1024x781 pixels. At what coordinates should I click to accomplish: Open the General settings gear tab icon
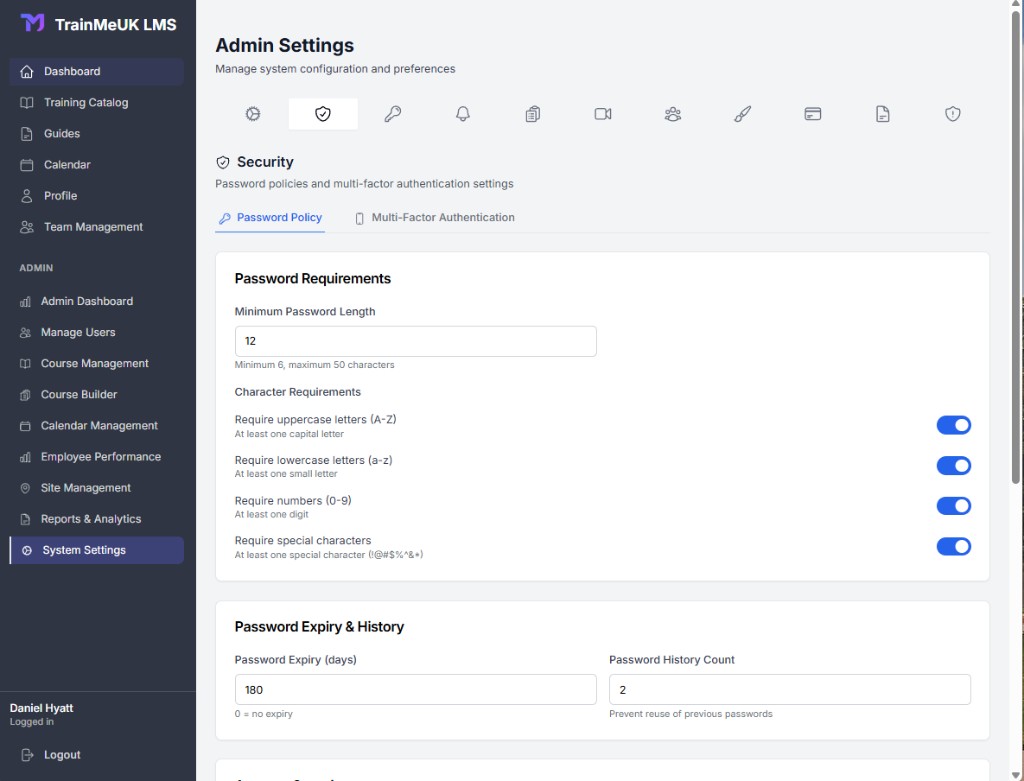[x=253, y=114]
